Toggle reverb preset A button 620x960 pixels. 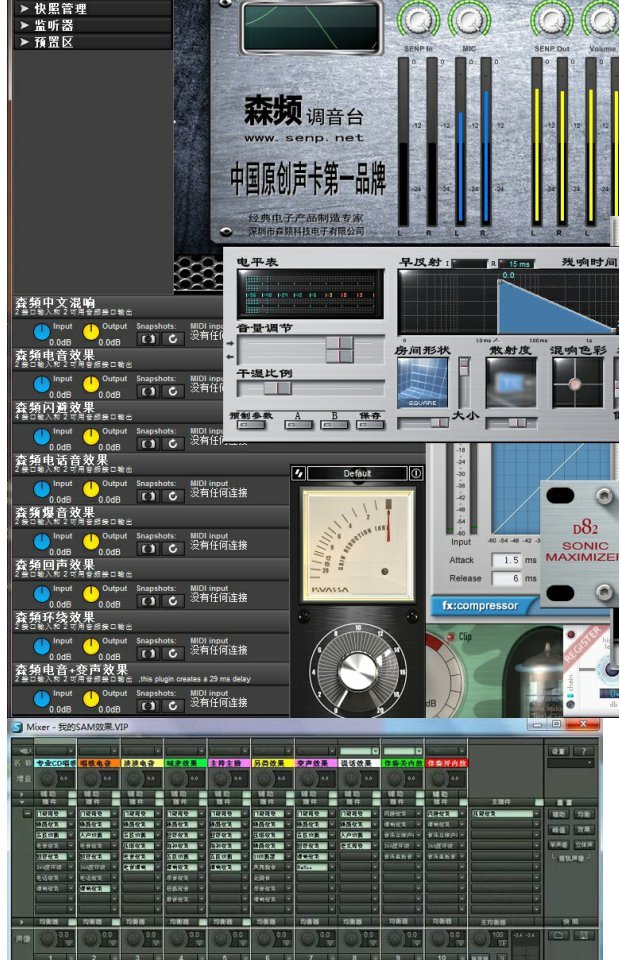(x=298, y=425)
